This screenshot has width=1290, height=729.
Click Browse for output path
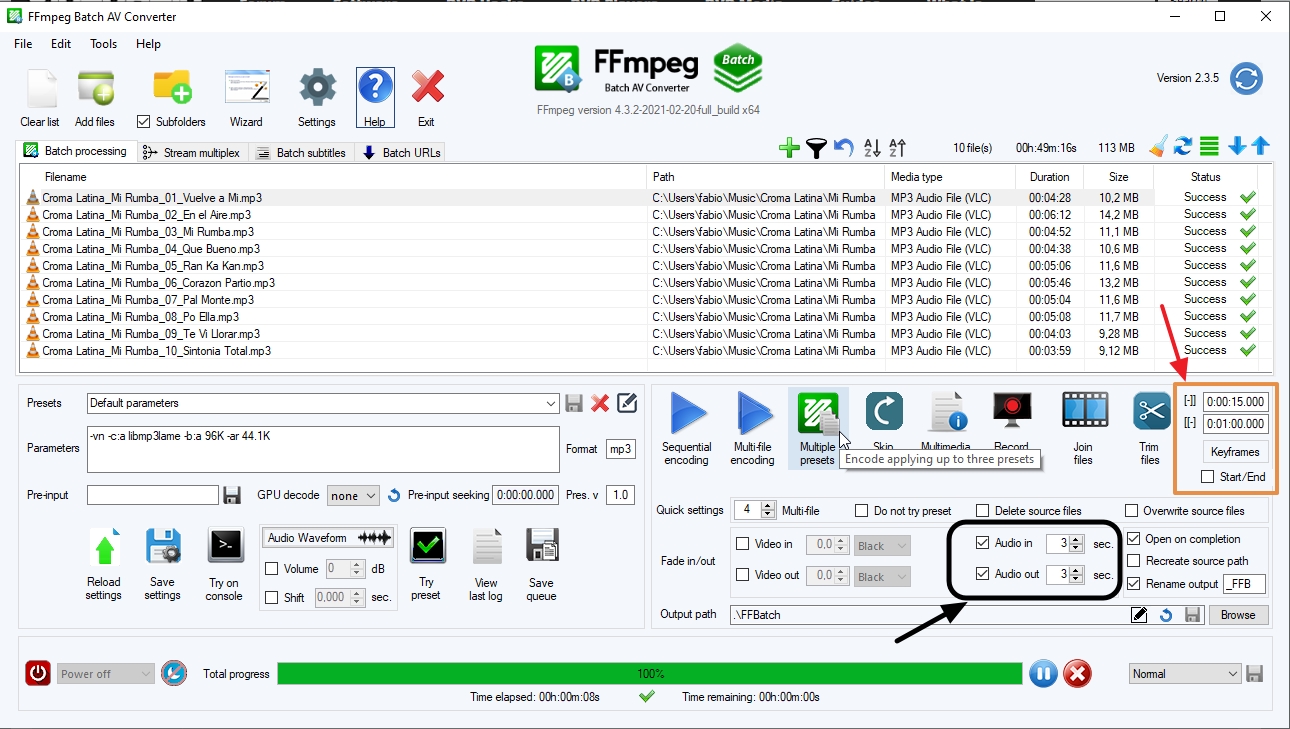(1238, 615)
